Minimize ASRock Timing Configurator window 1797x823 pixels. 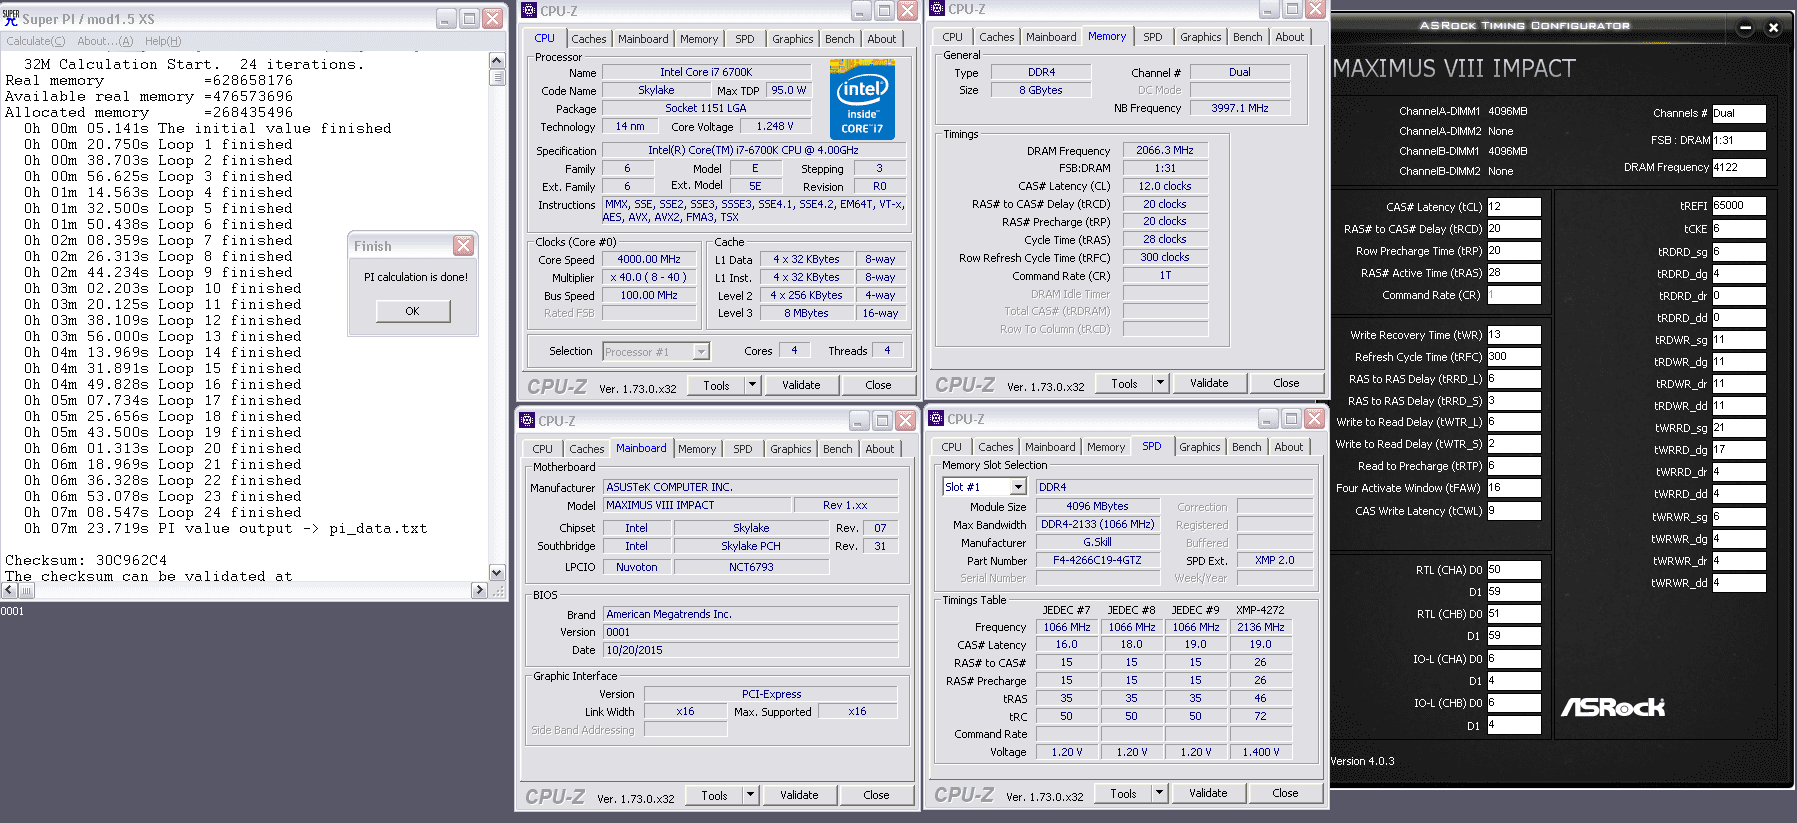[x=1745, y=28]
